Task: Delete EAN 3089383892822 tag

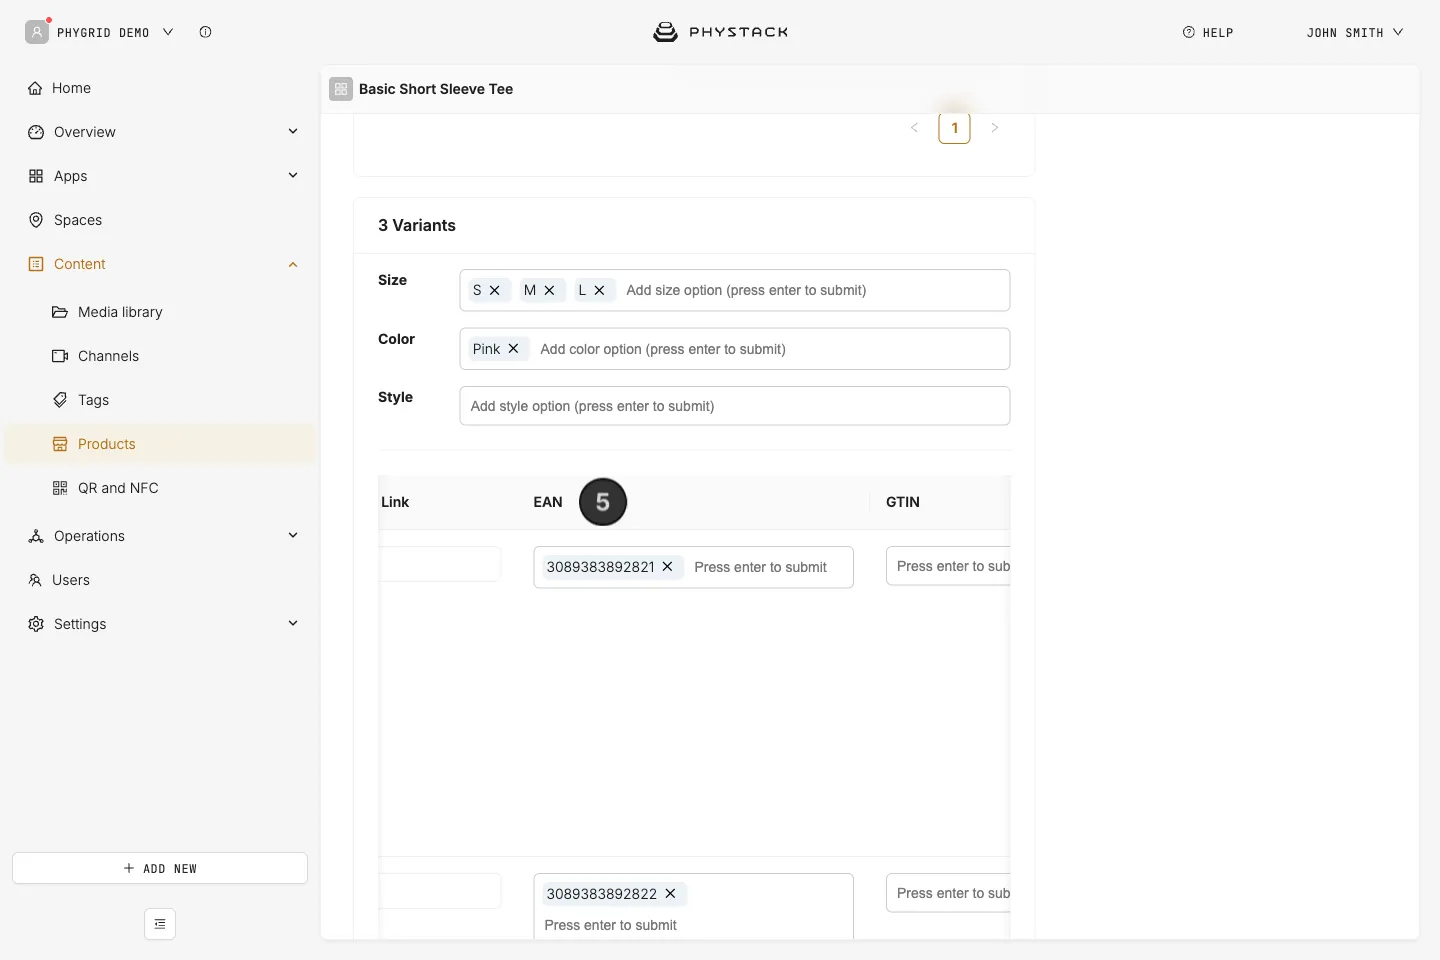Action: point(670,894)
